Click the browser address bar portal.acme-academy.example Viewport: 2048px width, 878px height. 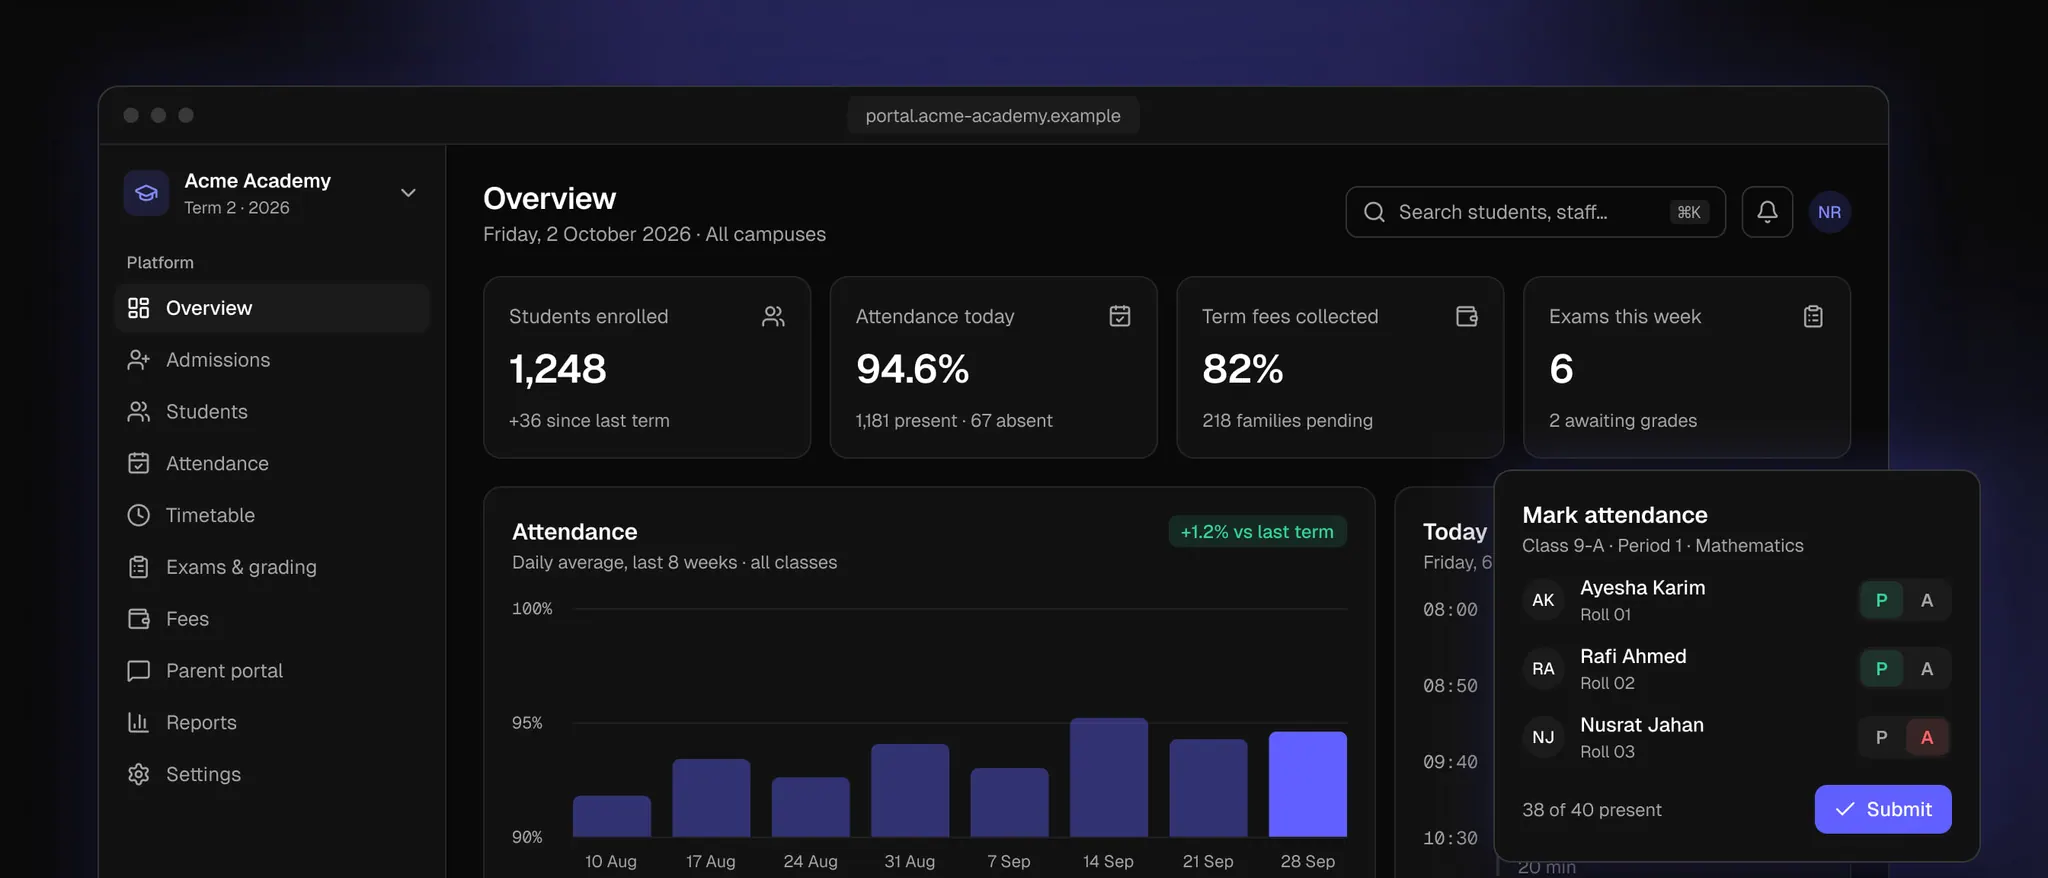pos(993,116)
